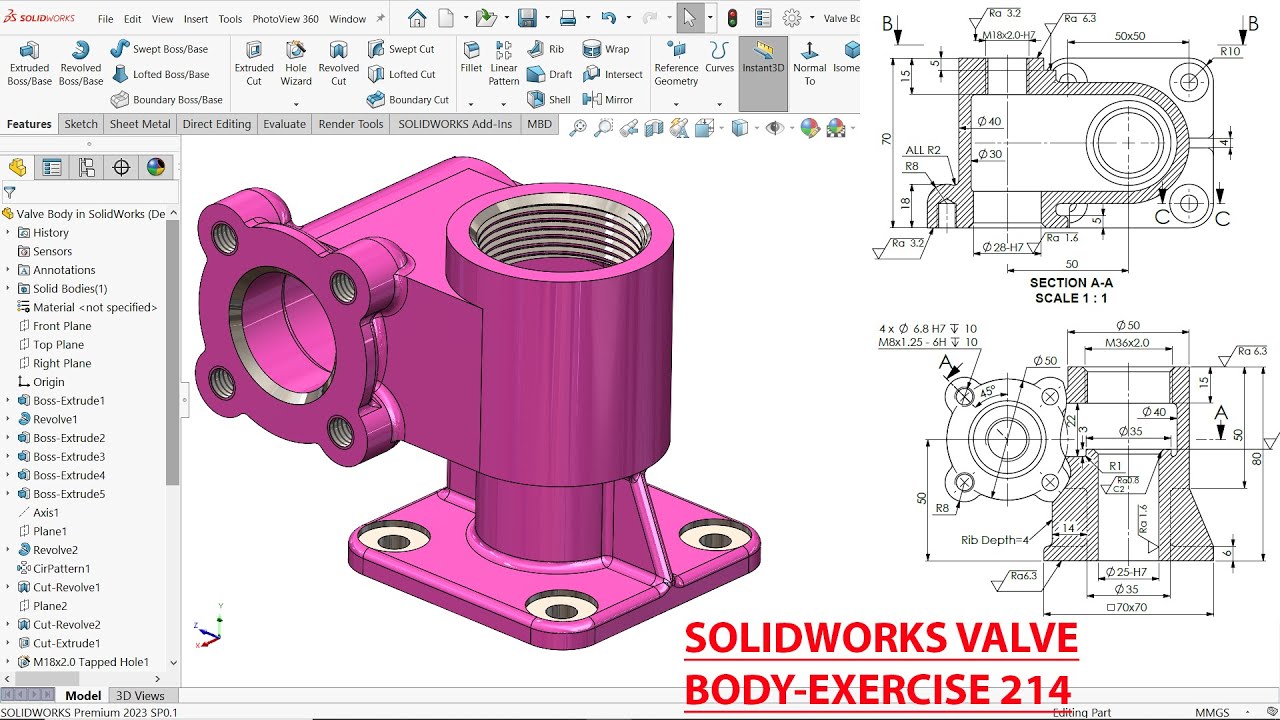Click the Section View icon
Screen dimensions: 1280x720
point(653,127)
